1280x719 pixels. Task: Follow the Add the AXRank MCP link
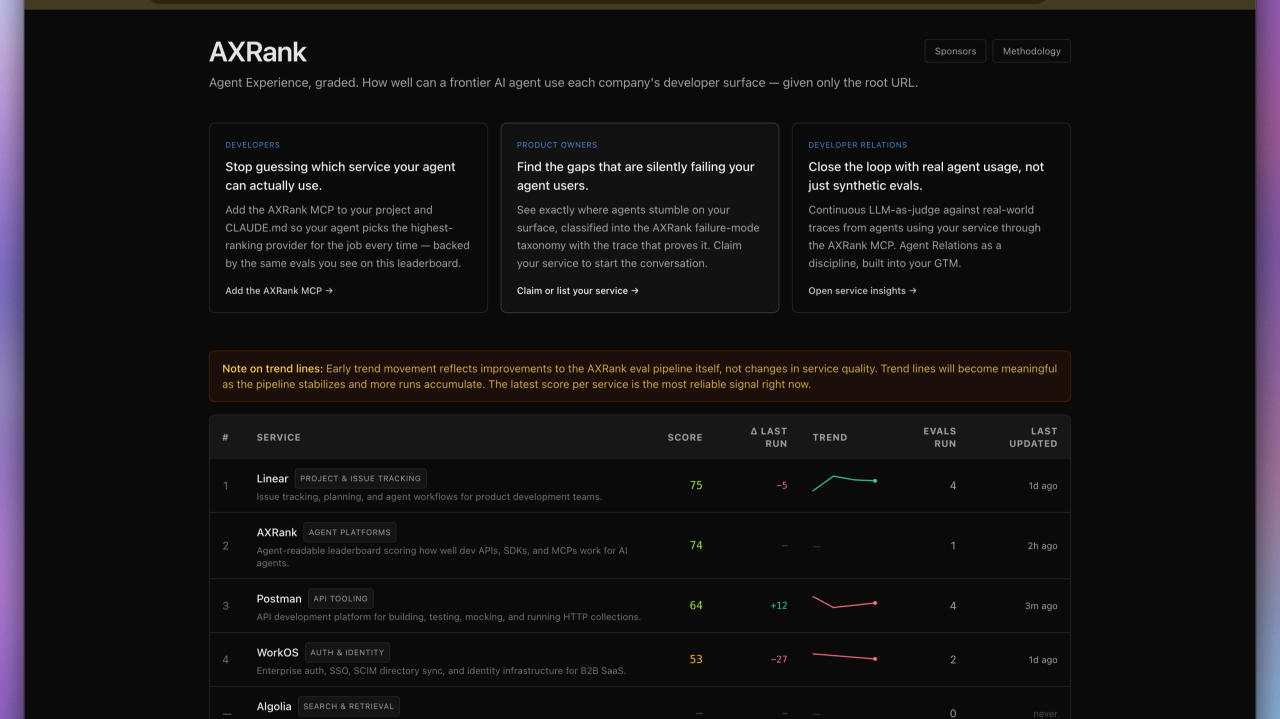pos(279,291)
